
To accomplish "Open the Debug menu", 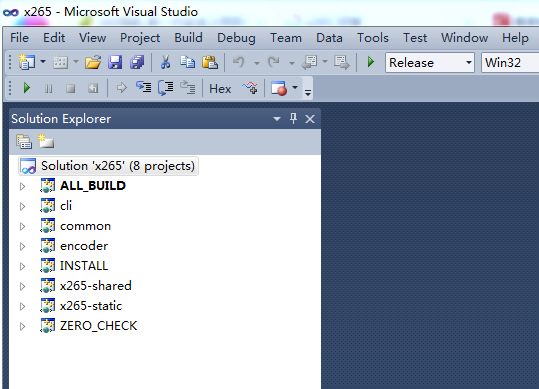I will click(x=236, y=37).
